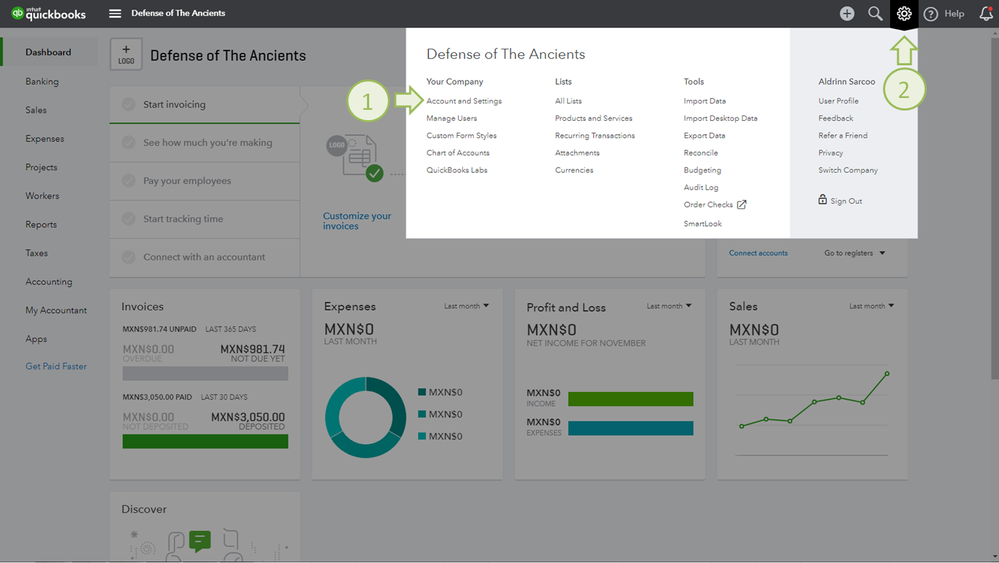Open Reports in the sidebar

click(x=41, y=225)
